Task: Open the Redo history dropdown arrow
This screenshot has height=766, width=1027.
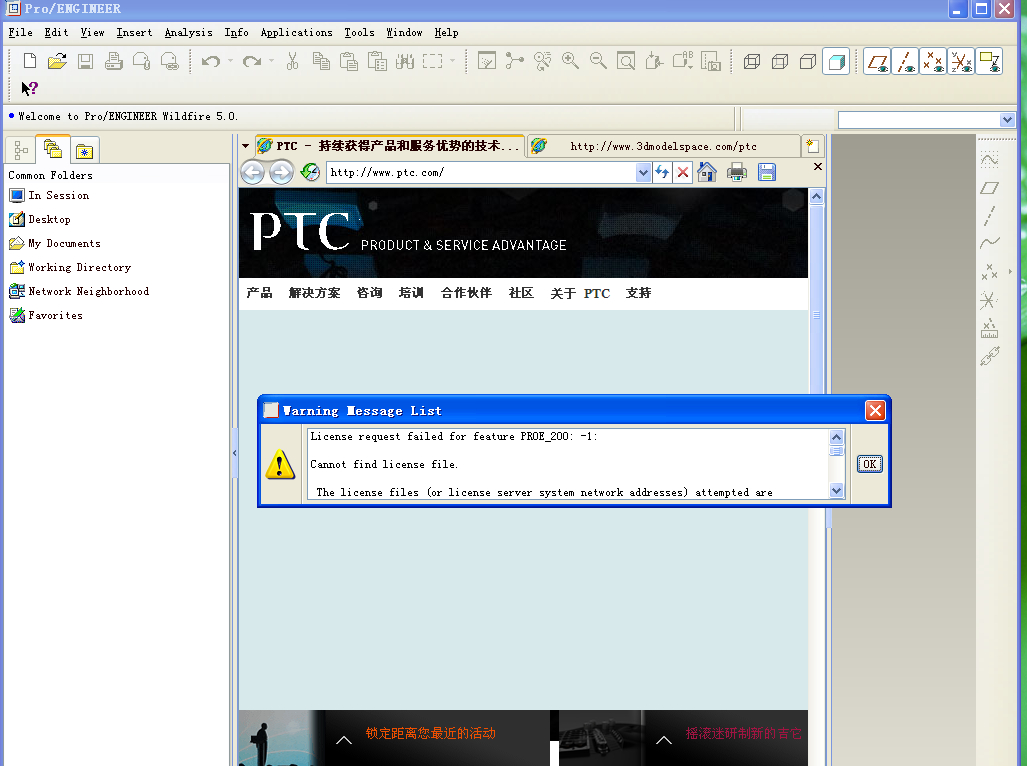Action: tap(271, 61)
